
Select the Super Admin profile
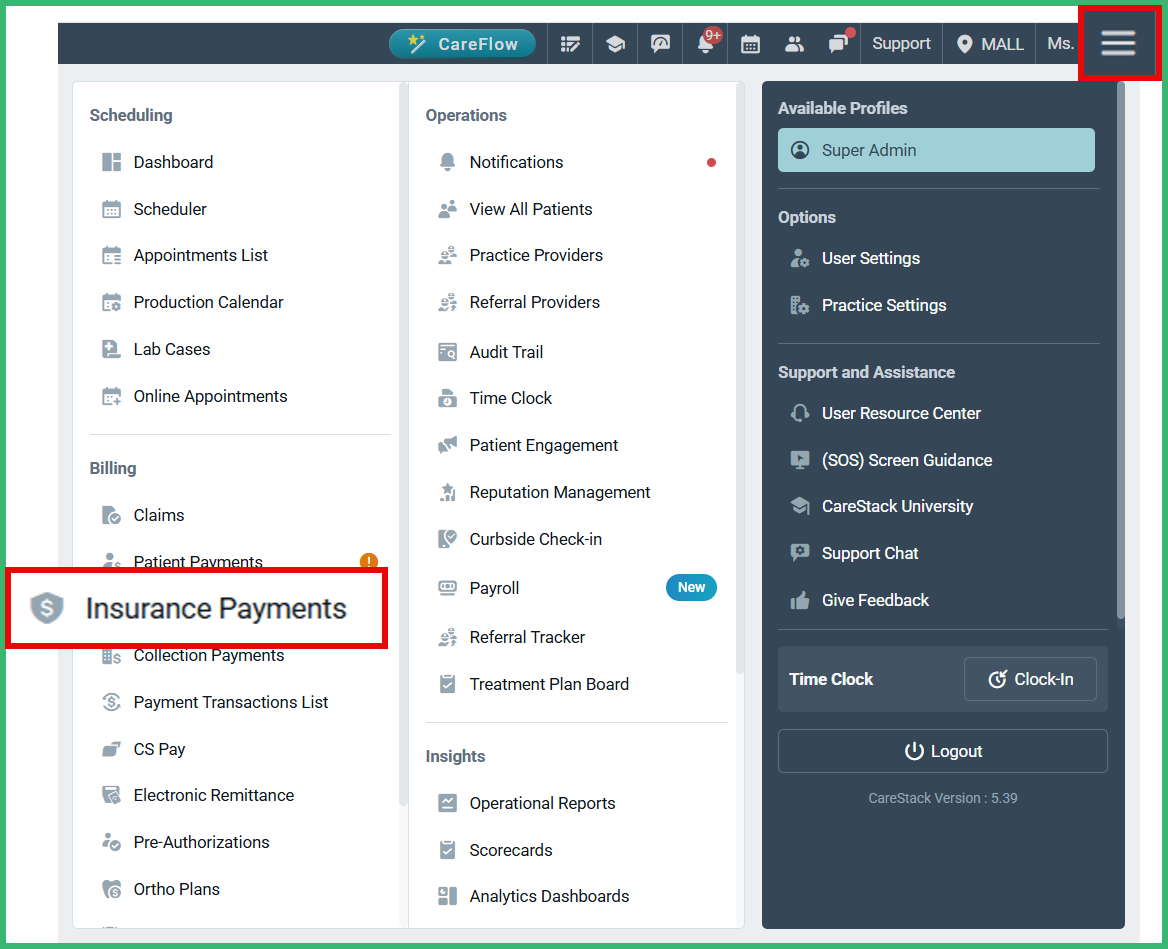coord(936,150)
